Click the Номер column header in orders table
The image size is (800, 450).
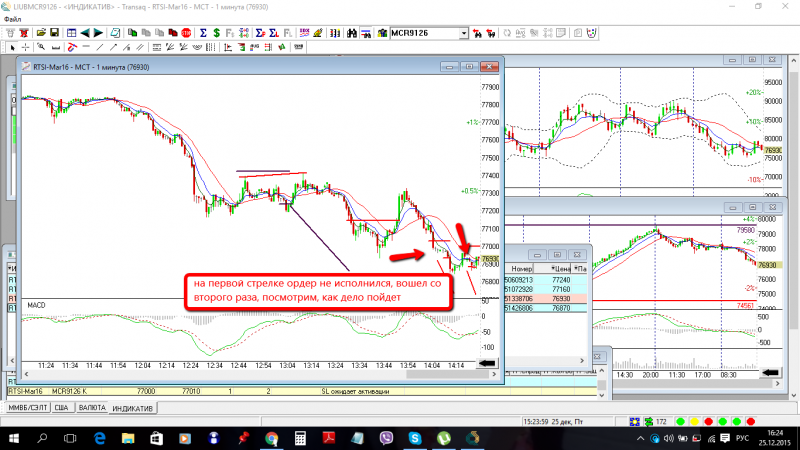[520, 268]
